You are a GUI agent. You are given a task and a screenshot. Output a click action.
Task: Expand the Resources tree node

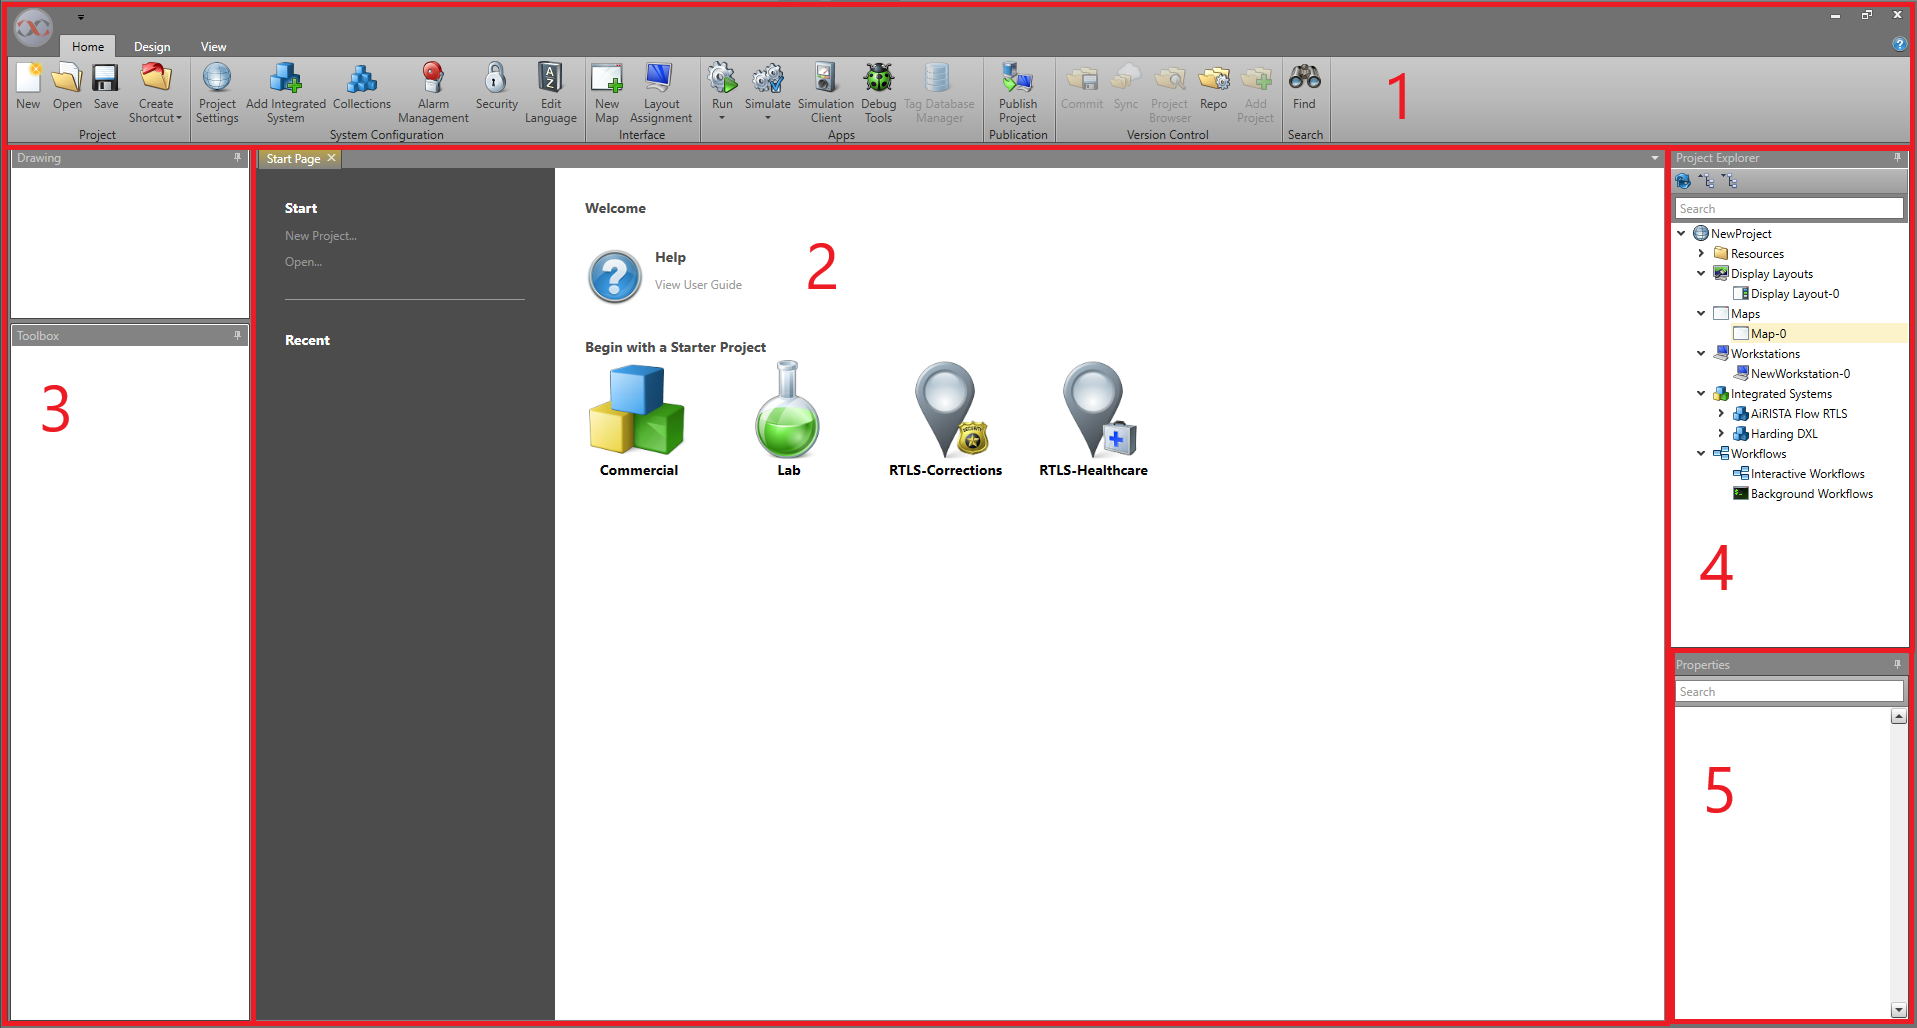1701,254
